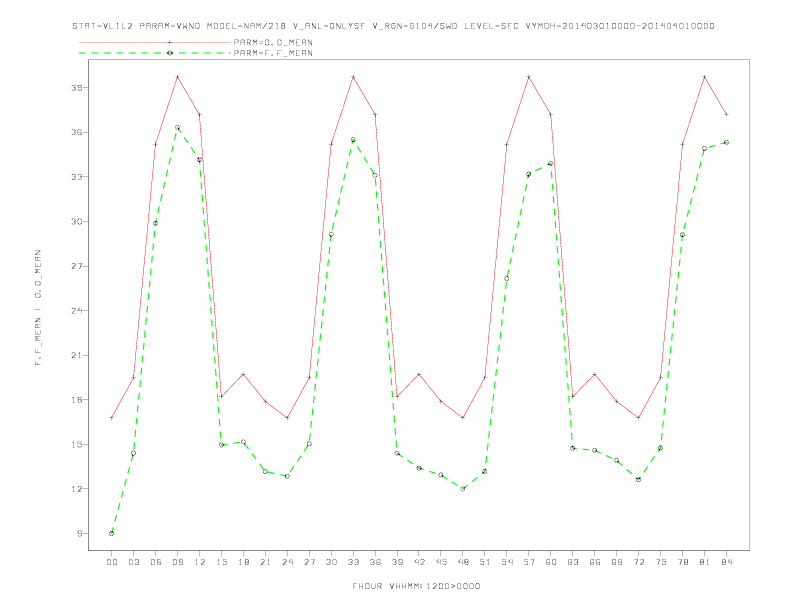The image size is (792, 612).
Task: Click the vertical axis title F.F_MEAN | O.O_MEAN
Action: [38, 308]
